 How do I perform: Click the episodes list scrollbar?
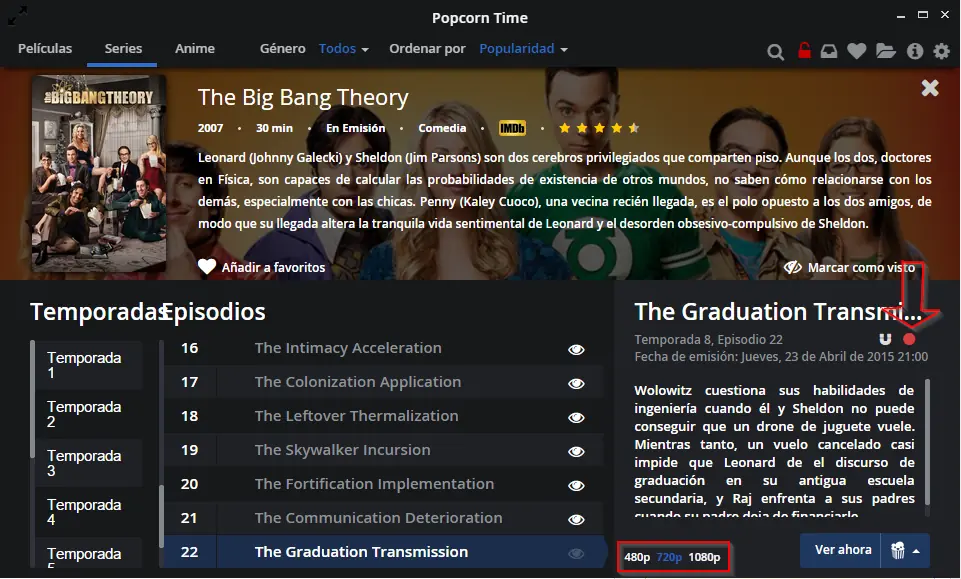tap(161, 516)
